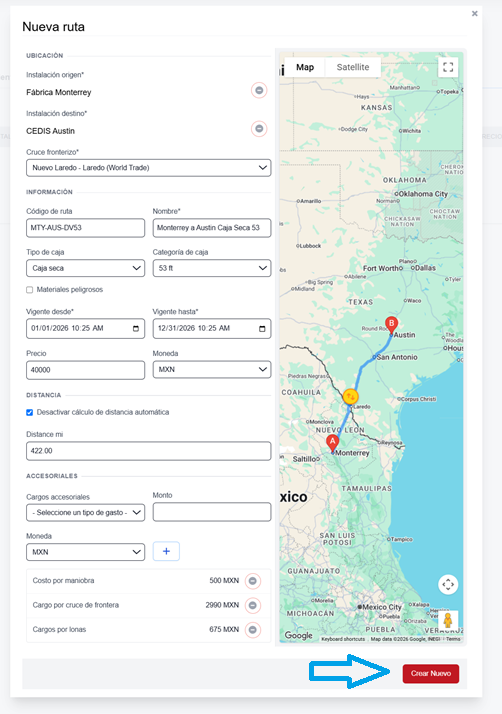This screenshot has width=502, height=714.
Task: Click map marker A at Monterrey
Action: [333, 444]
